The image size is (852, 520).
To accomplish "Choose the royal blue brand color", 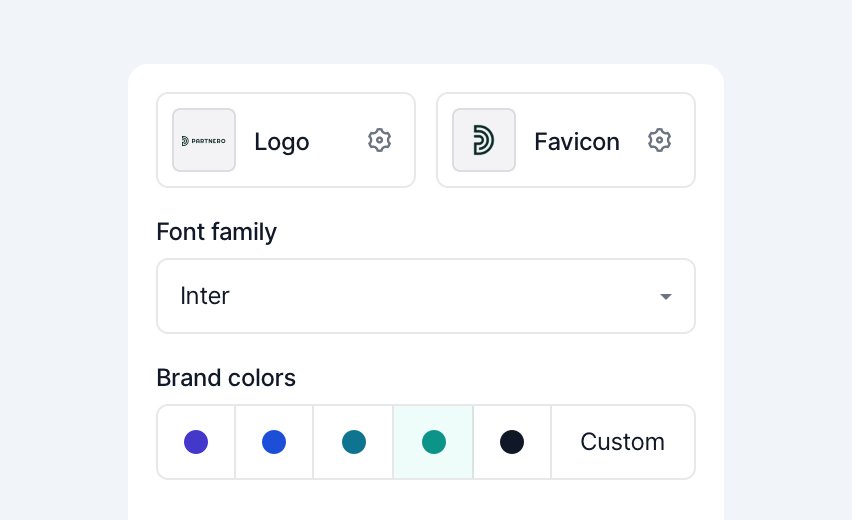I will tap(274, 442).
